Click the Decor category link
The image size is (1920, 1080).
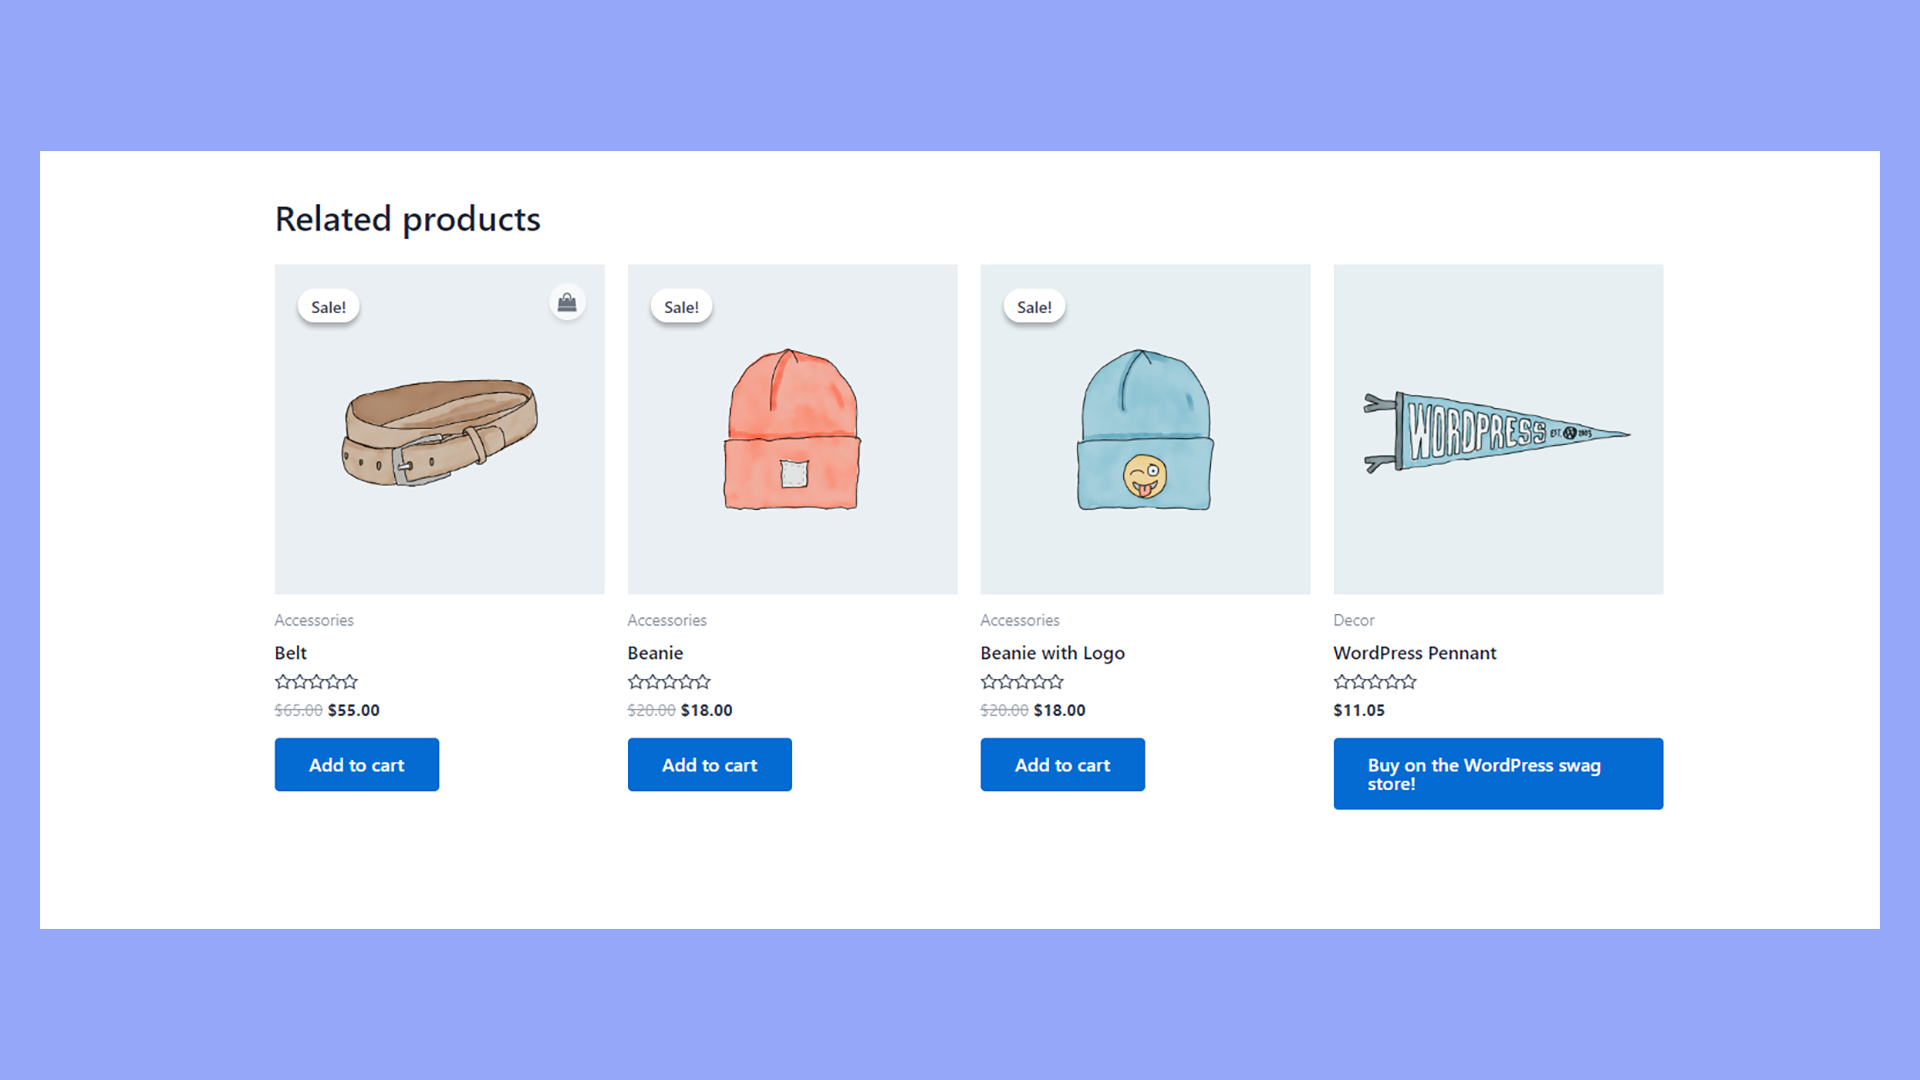[x=1354, y=620]
